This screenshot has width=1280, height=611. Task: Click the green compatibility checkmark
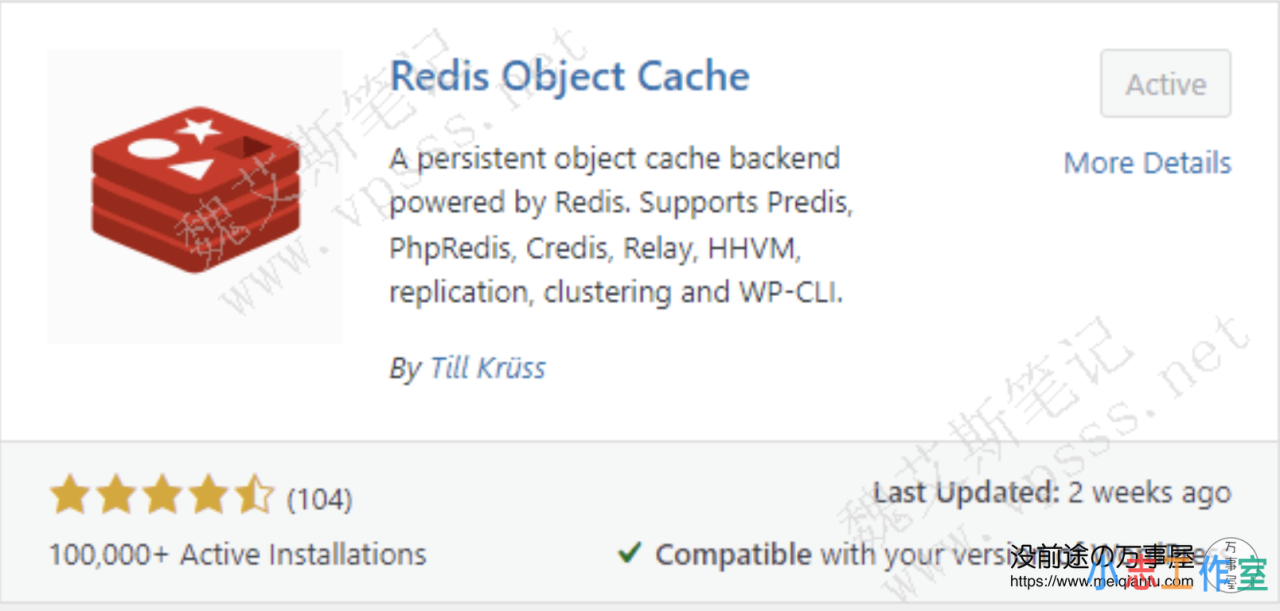tap(629, 552)
